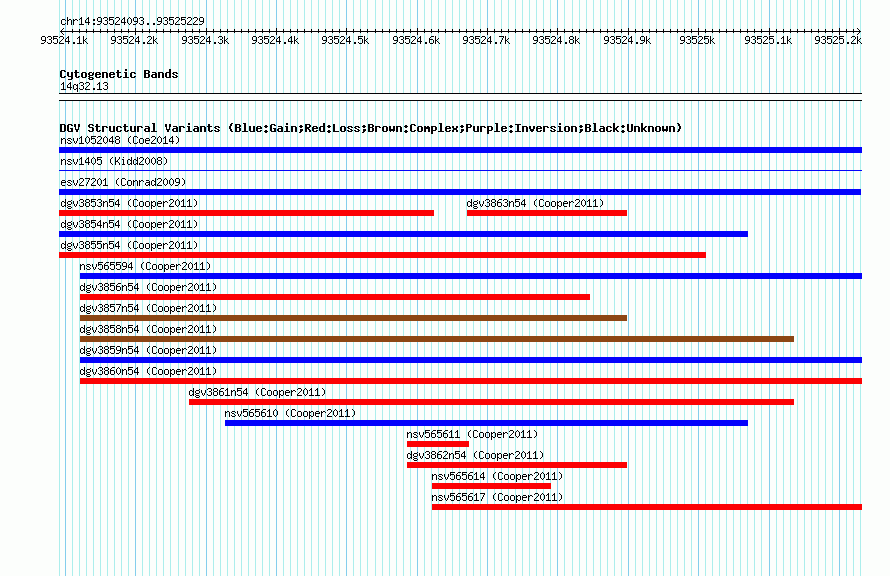Select the nsv565594 (Cooper2011) label
This screenshot has width=890, height=576.
(x=145, y=266)
